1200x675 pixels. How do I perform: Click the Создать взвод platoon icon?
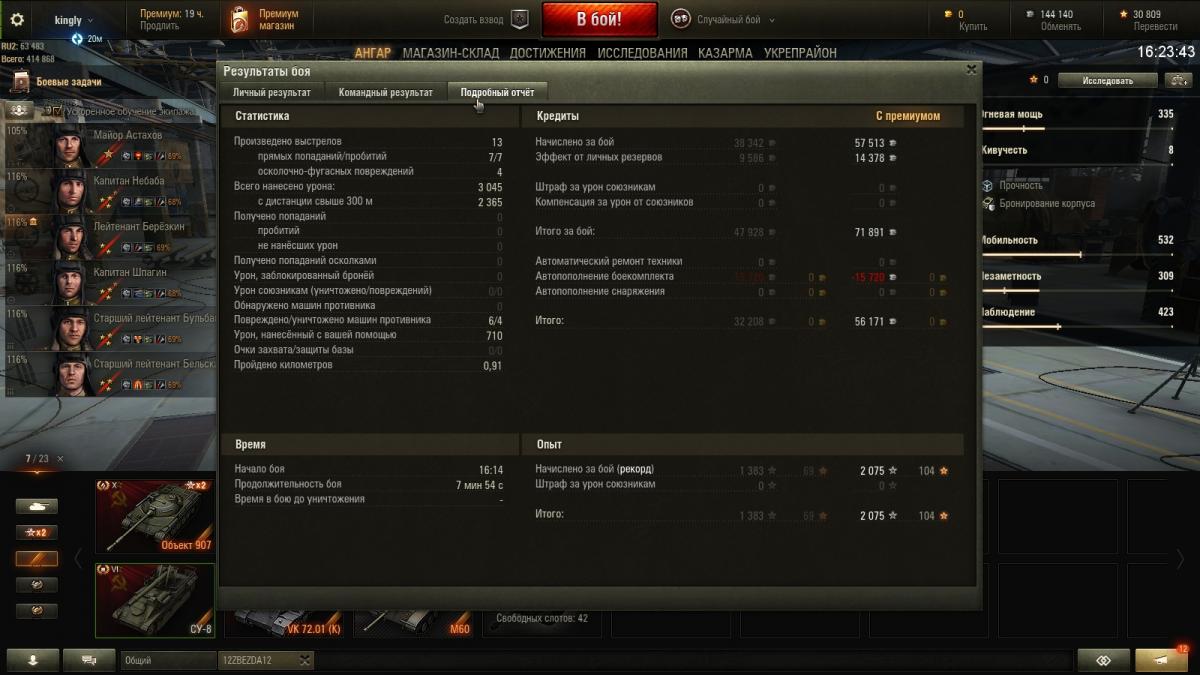pos(519,19)
